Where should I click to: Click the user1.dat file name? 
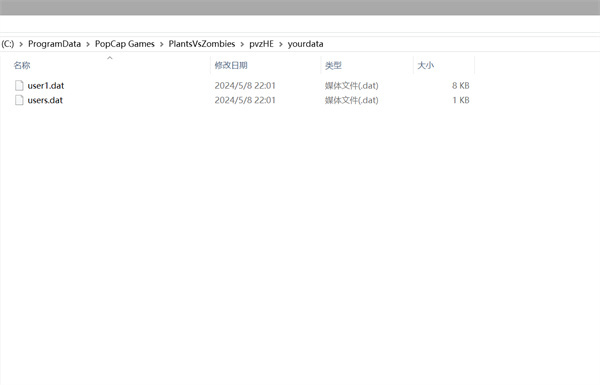coord(46,86)
